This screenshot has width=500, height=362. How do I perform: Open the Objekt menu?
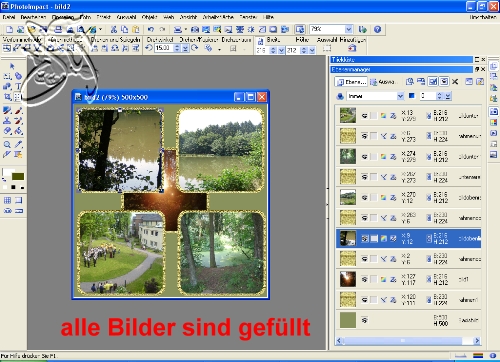tap(149, 17)
